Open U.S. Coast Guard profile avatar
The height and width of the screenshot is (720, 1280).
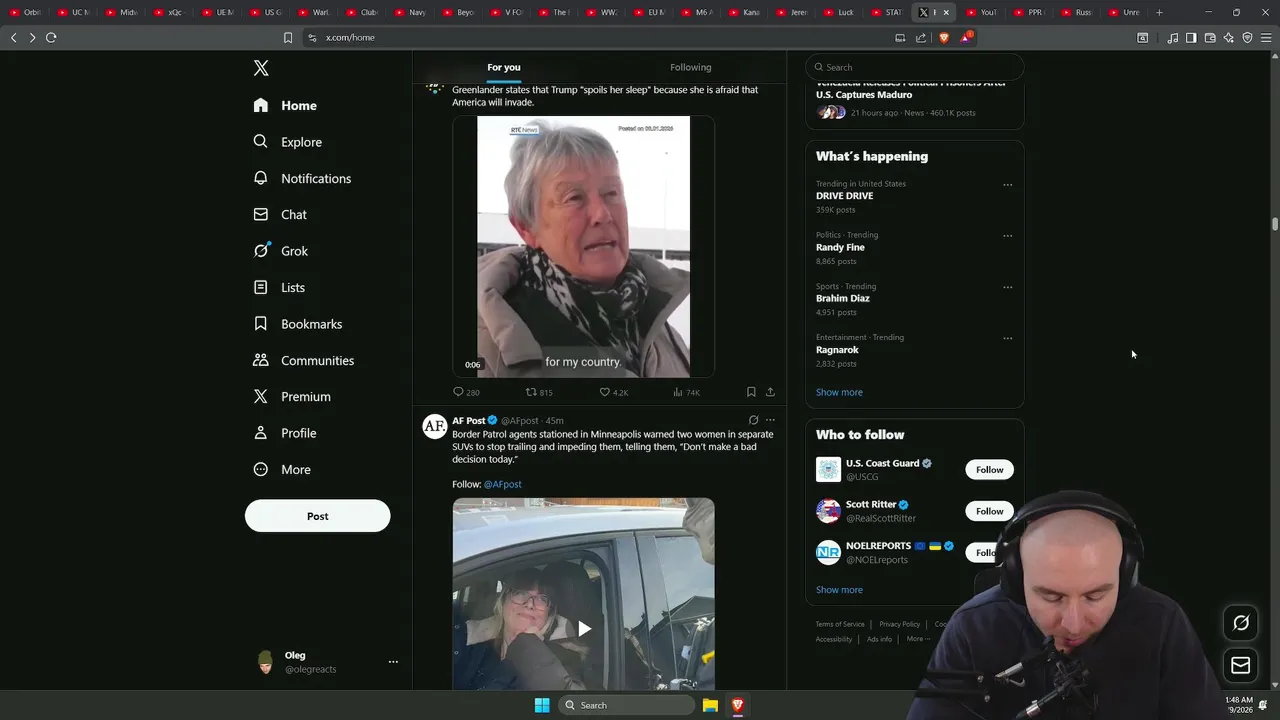pos(828,470)
